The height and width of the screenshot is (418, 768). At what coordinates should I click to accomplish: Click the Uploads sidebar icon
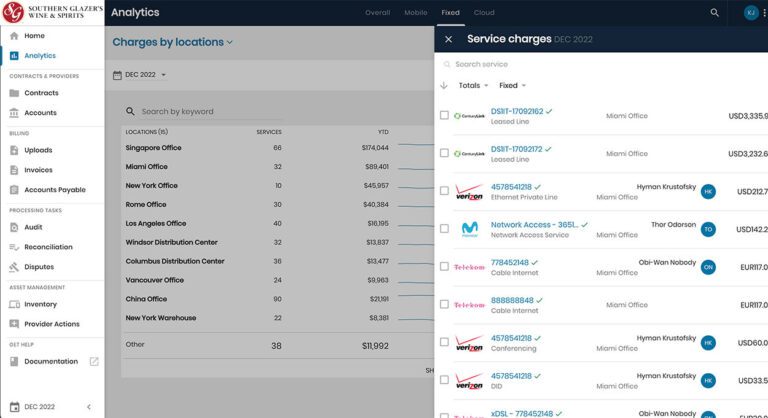click(x=14, y=150)
